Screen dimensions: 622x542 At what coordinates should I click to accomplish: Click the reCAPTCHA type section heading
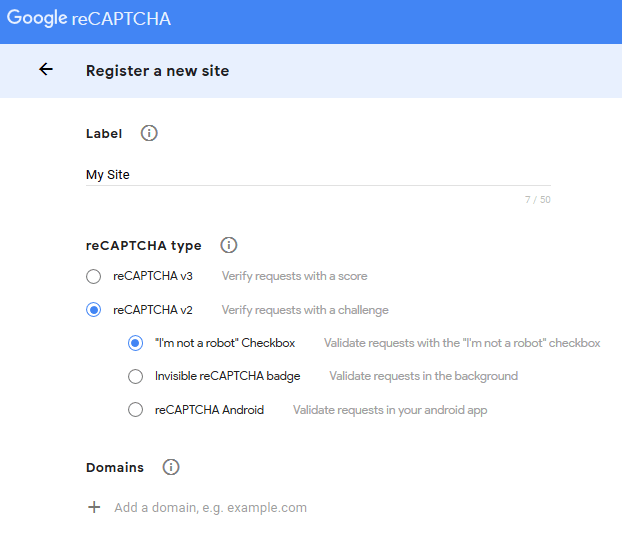pyautogui.click(x=144, y=246)
